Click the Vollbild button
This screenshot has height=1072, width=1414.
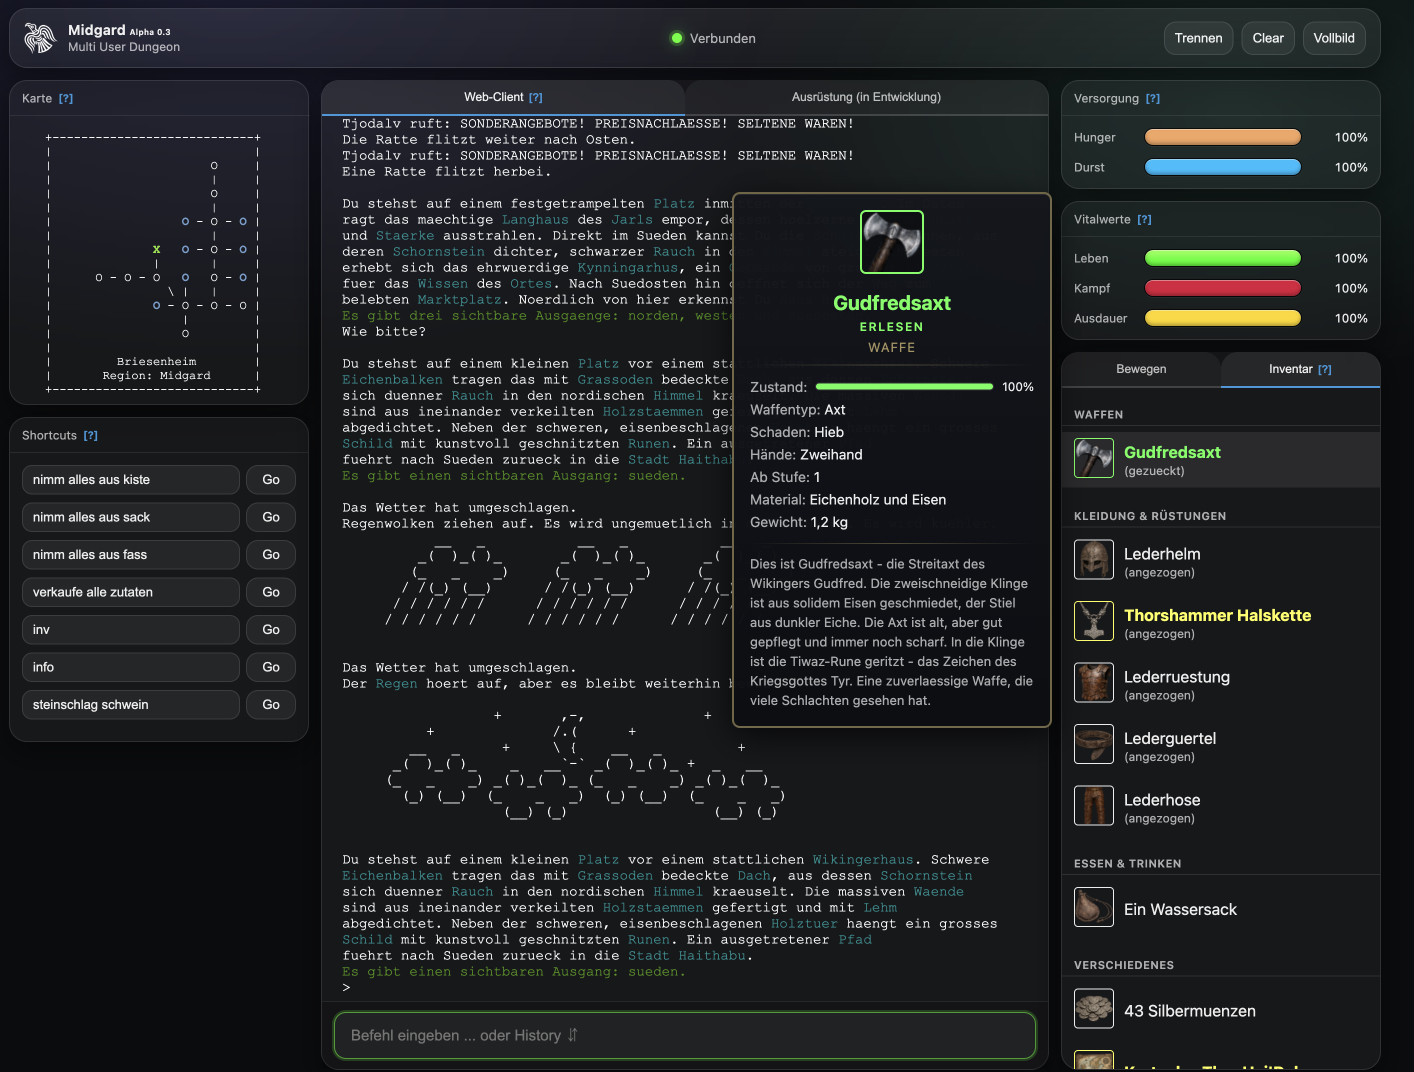point(1333,38)
